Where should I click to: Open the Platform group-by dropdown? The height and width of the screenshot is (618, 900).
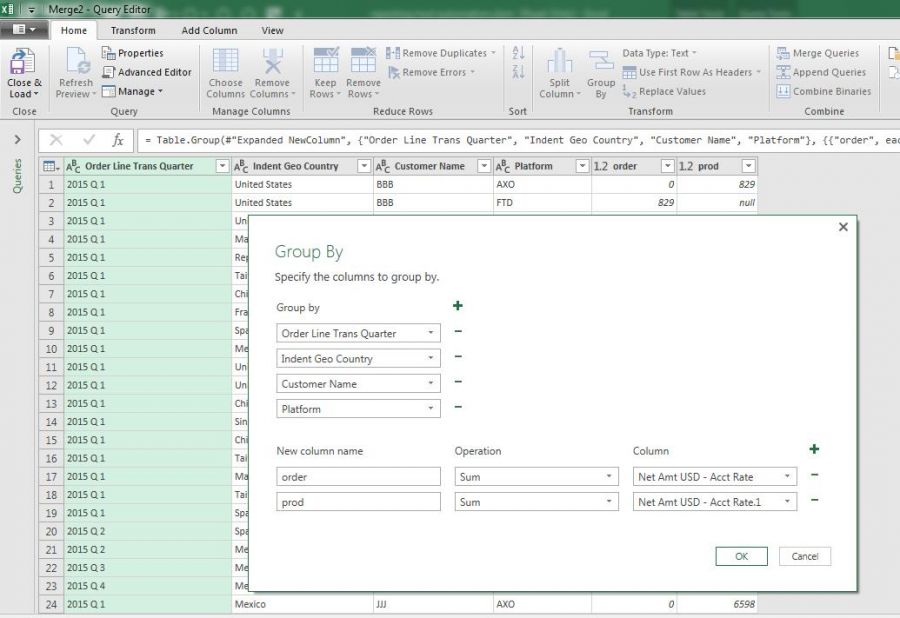[x=430, y=409]
